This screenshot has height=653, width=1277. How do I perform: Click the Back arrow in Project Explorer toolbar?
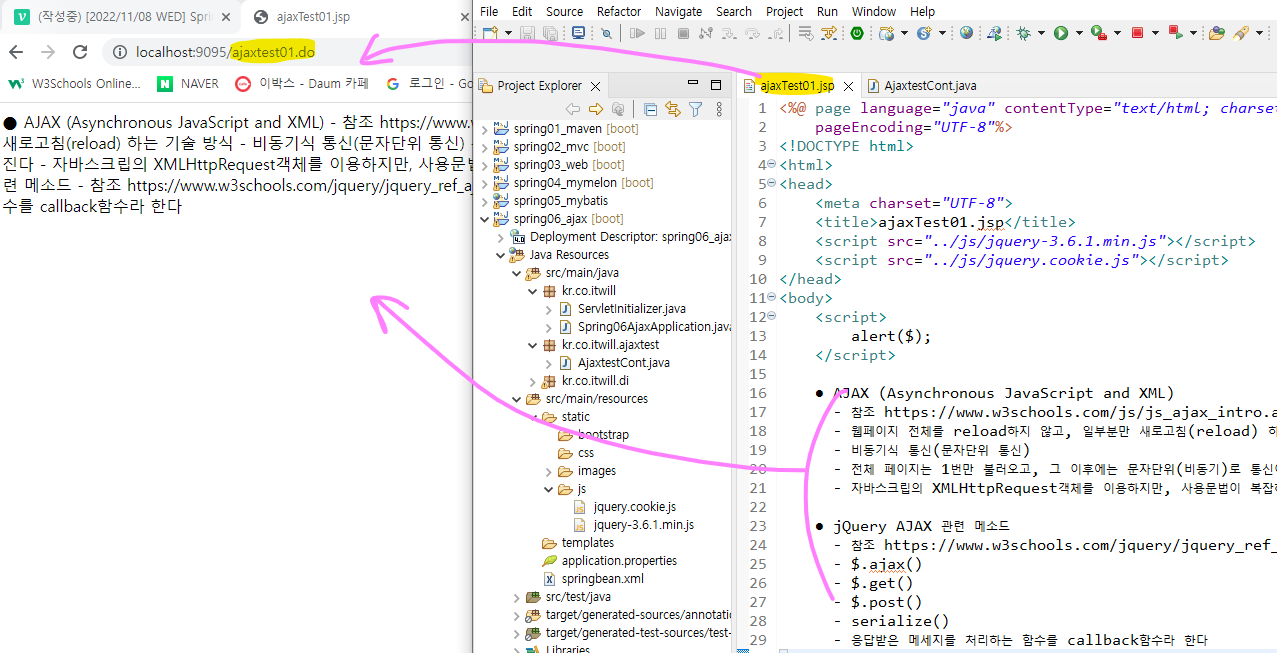point(572,109)
